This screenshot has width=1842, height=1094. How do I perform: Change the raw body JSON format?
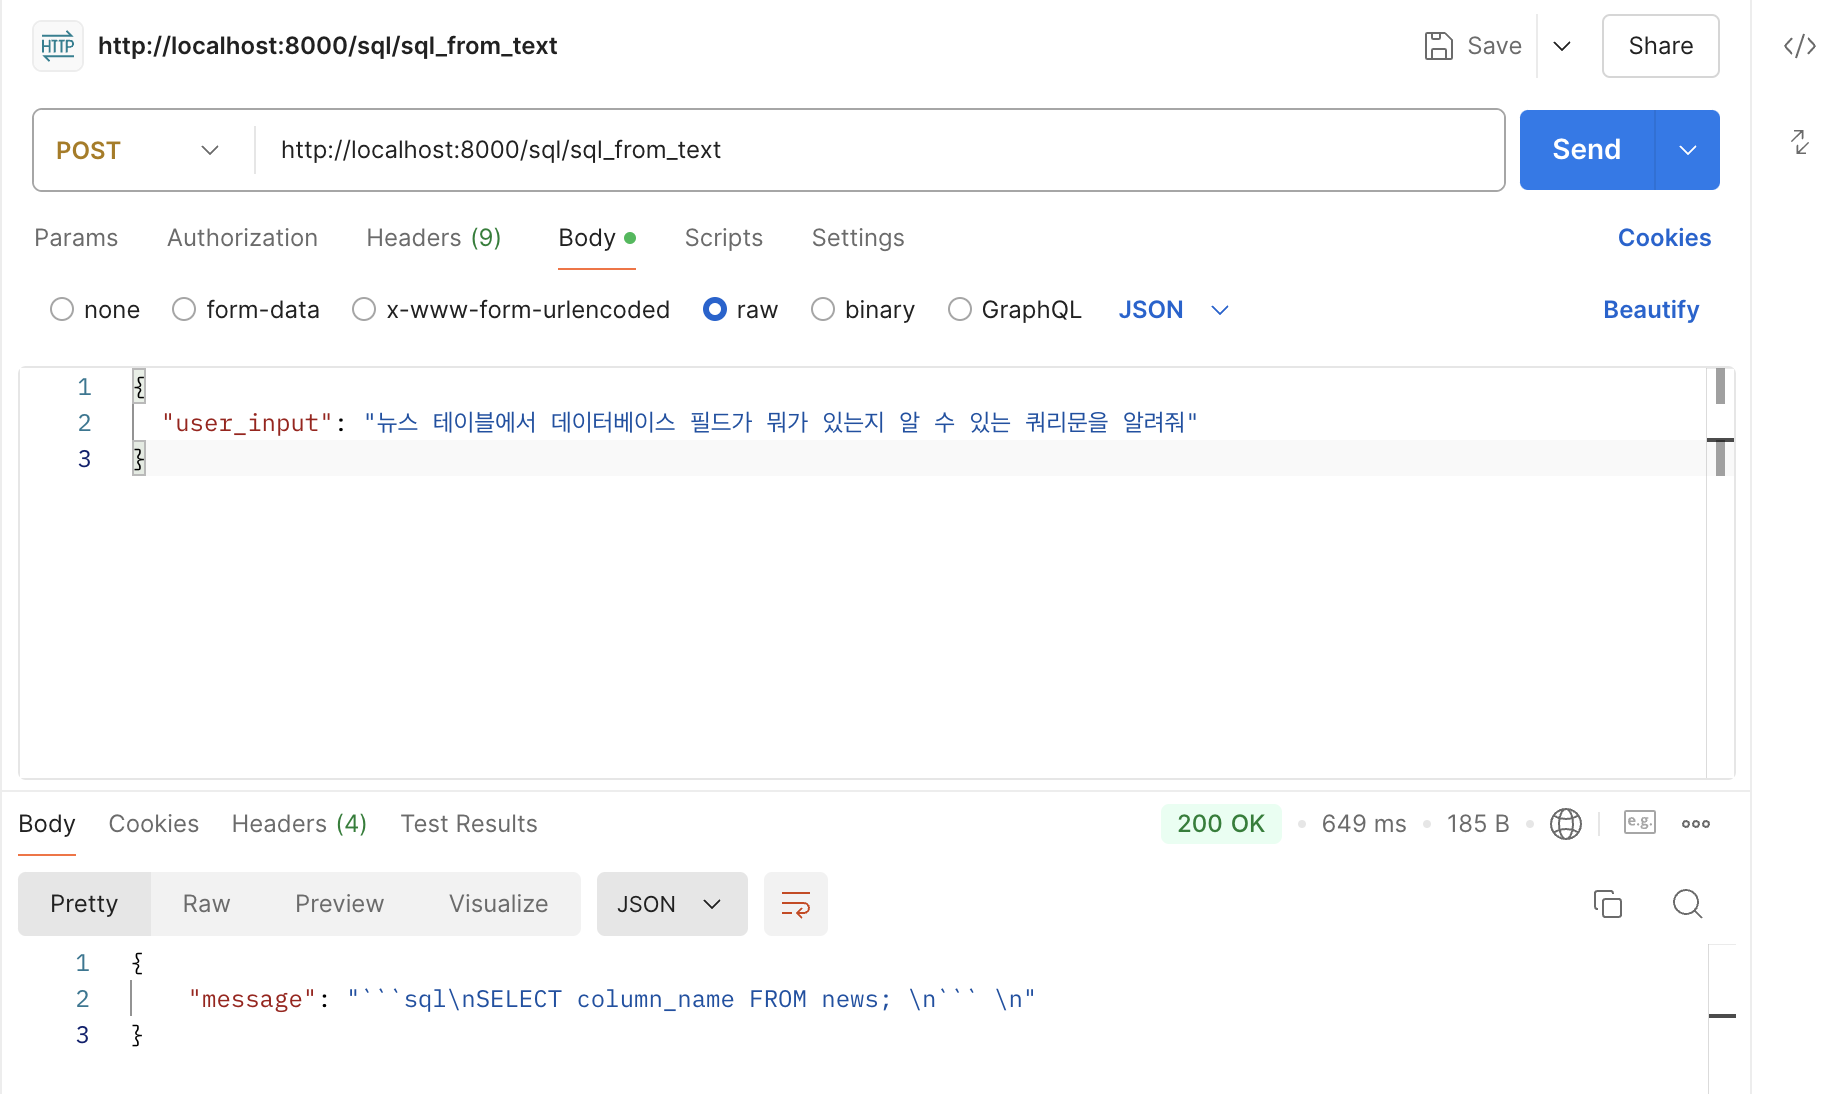pos(1173,310)
